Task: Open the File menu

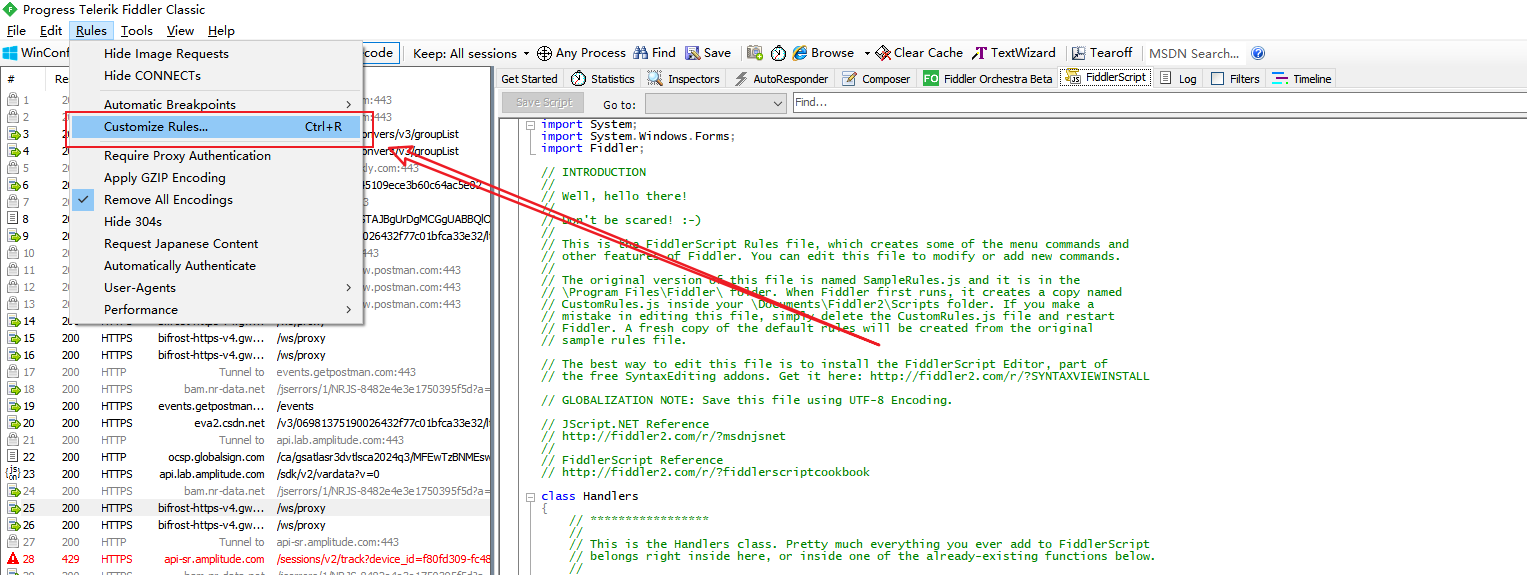Action: click(16, 31)
